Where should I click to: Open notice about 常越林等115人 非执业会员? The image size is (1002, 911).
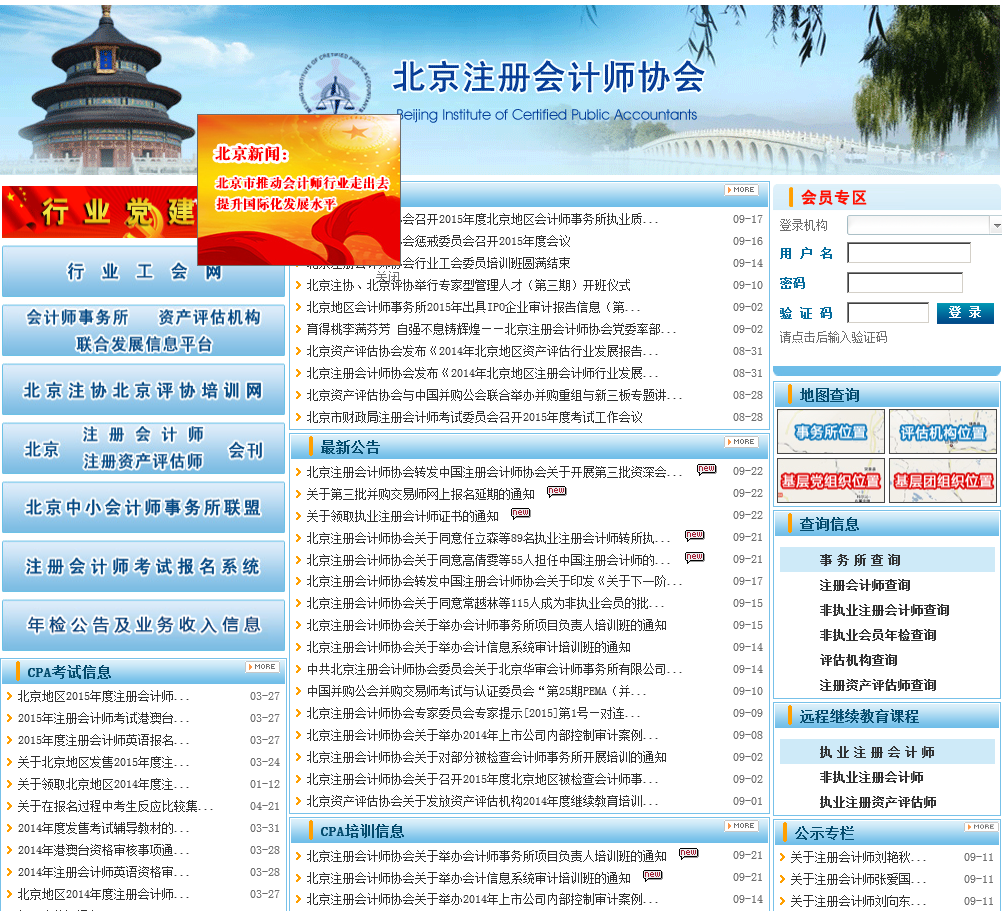pyautogui.click(x=486, y=603)
